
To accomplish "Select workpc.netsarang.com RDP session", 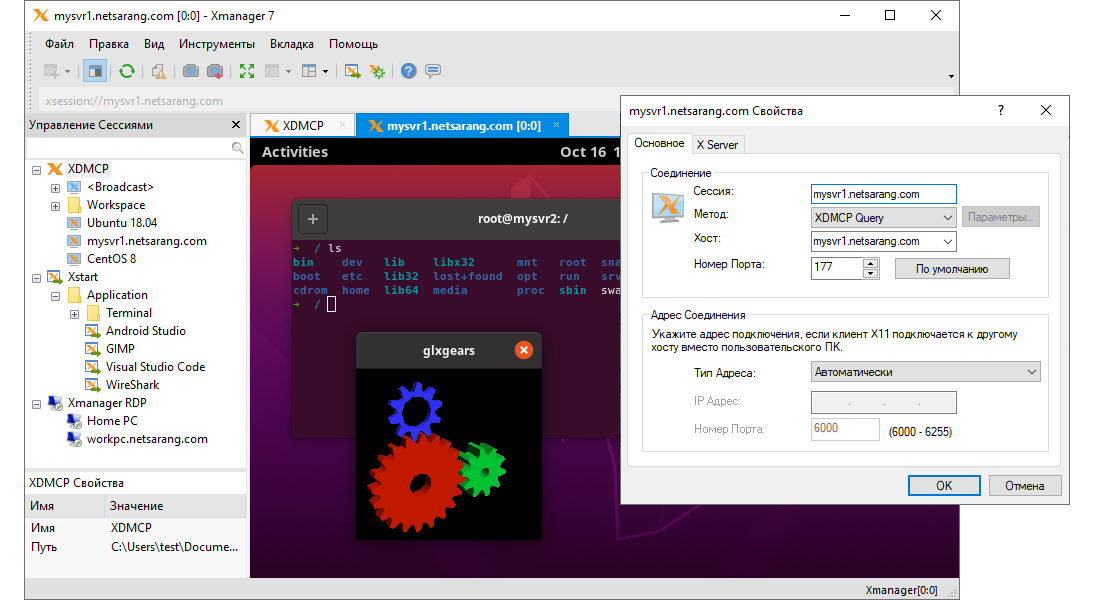I will [147, 439].
